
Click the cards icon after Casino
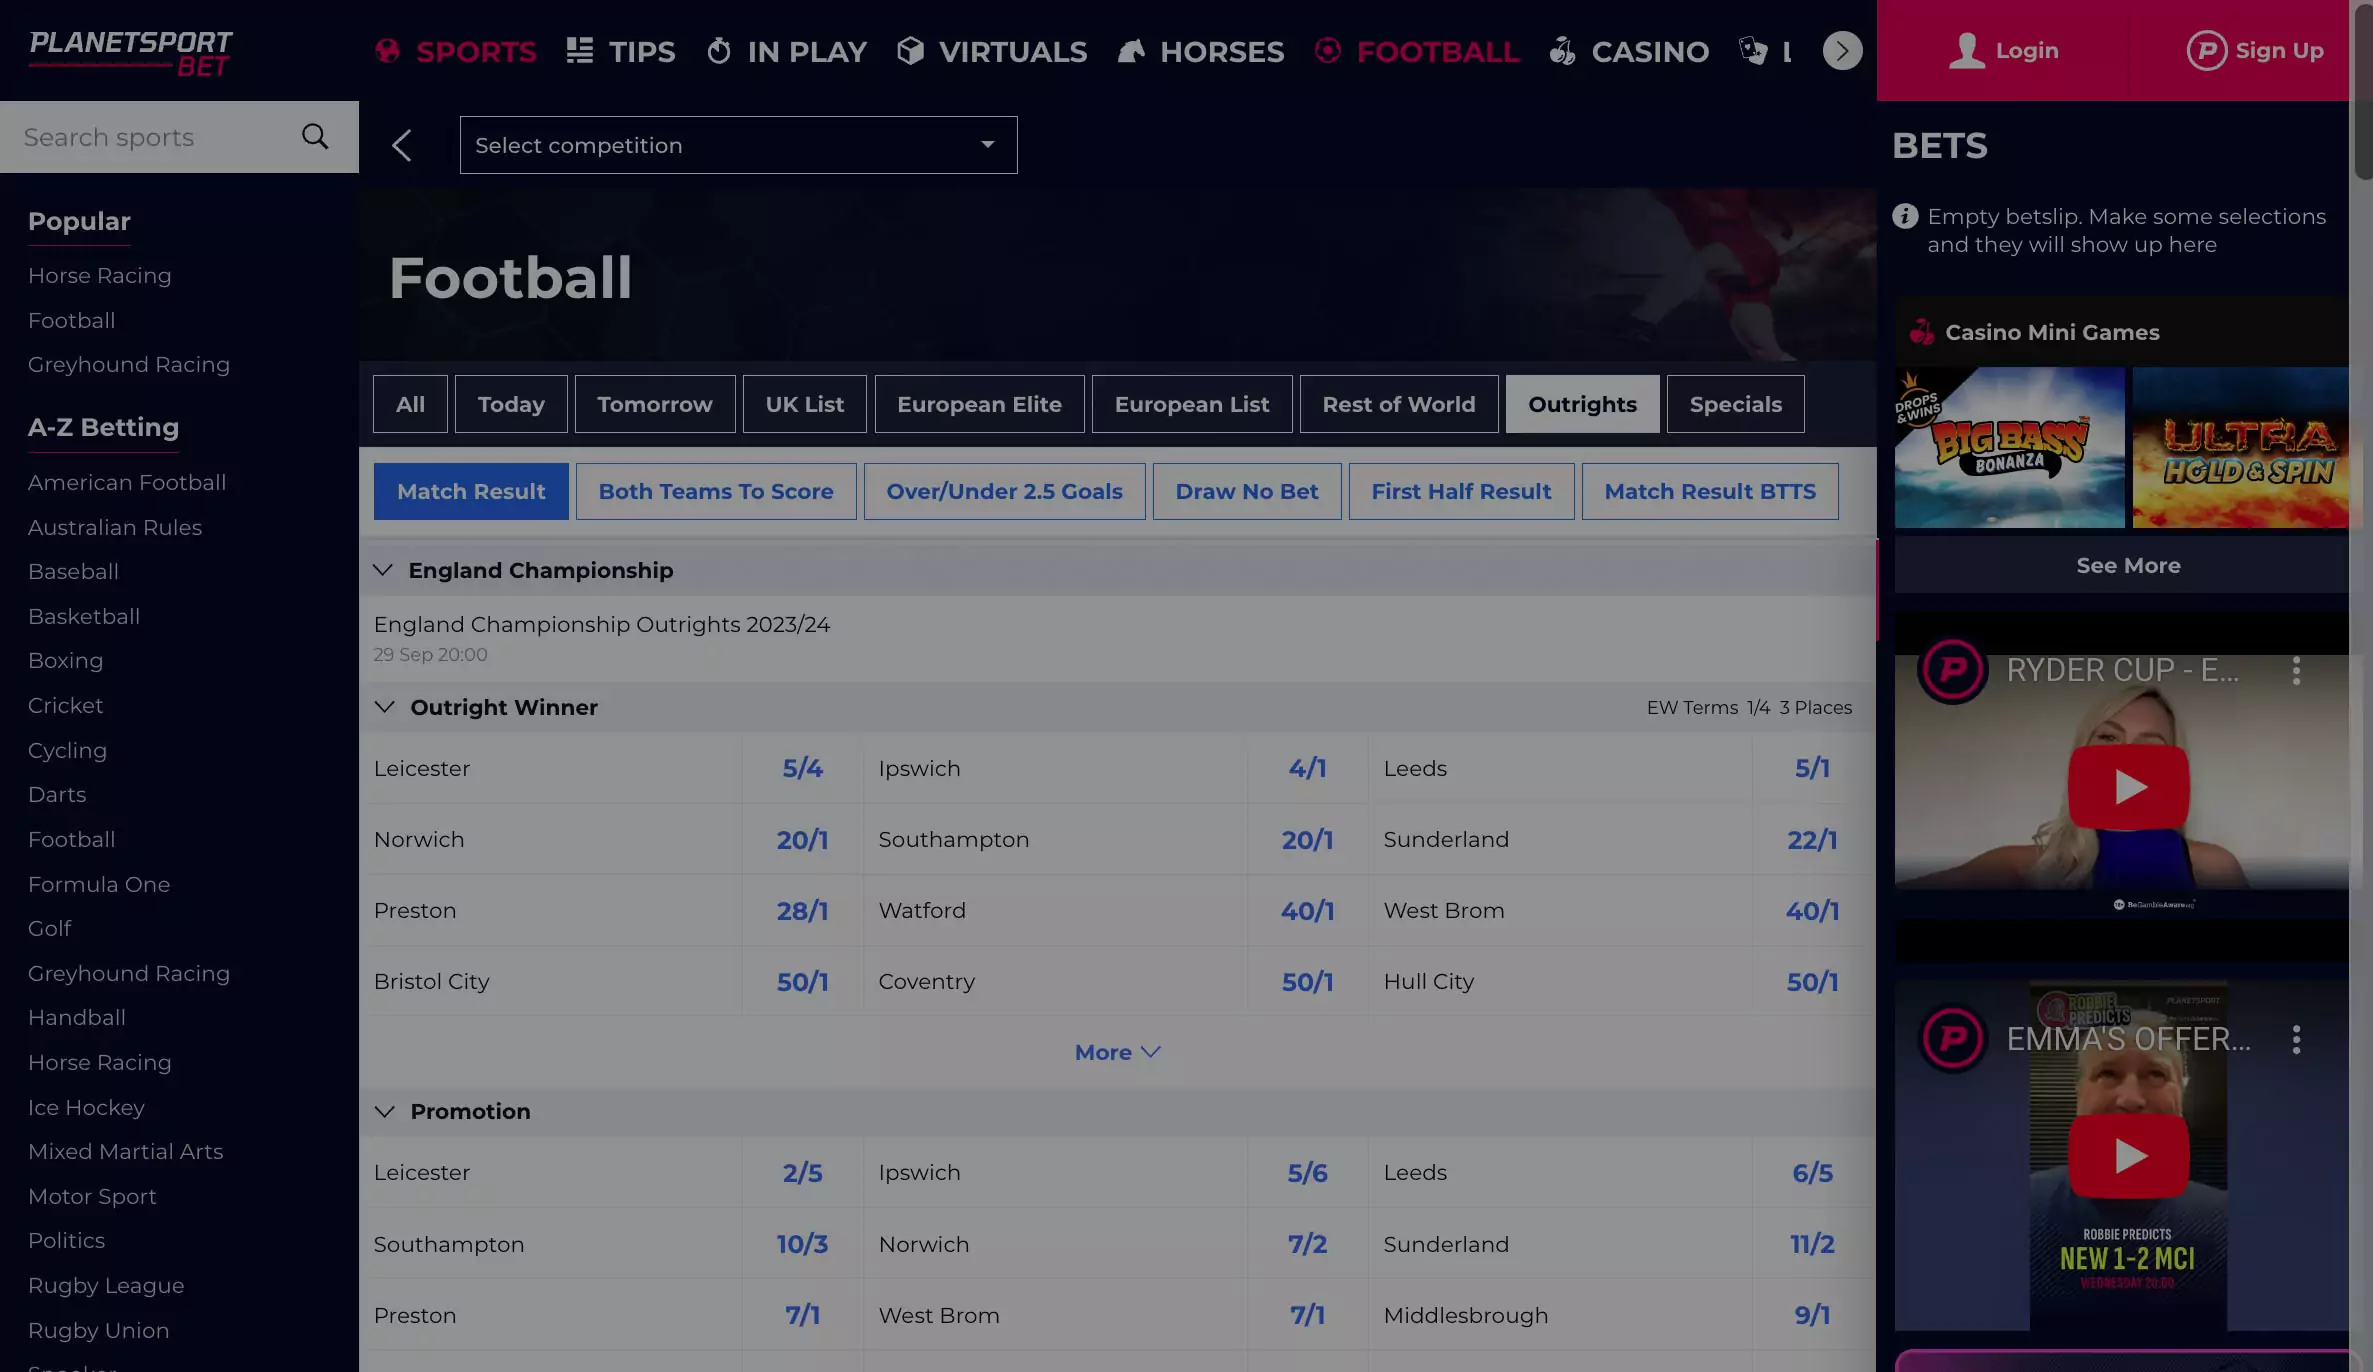point(1753,51)
